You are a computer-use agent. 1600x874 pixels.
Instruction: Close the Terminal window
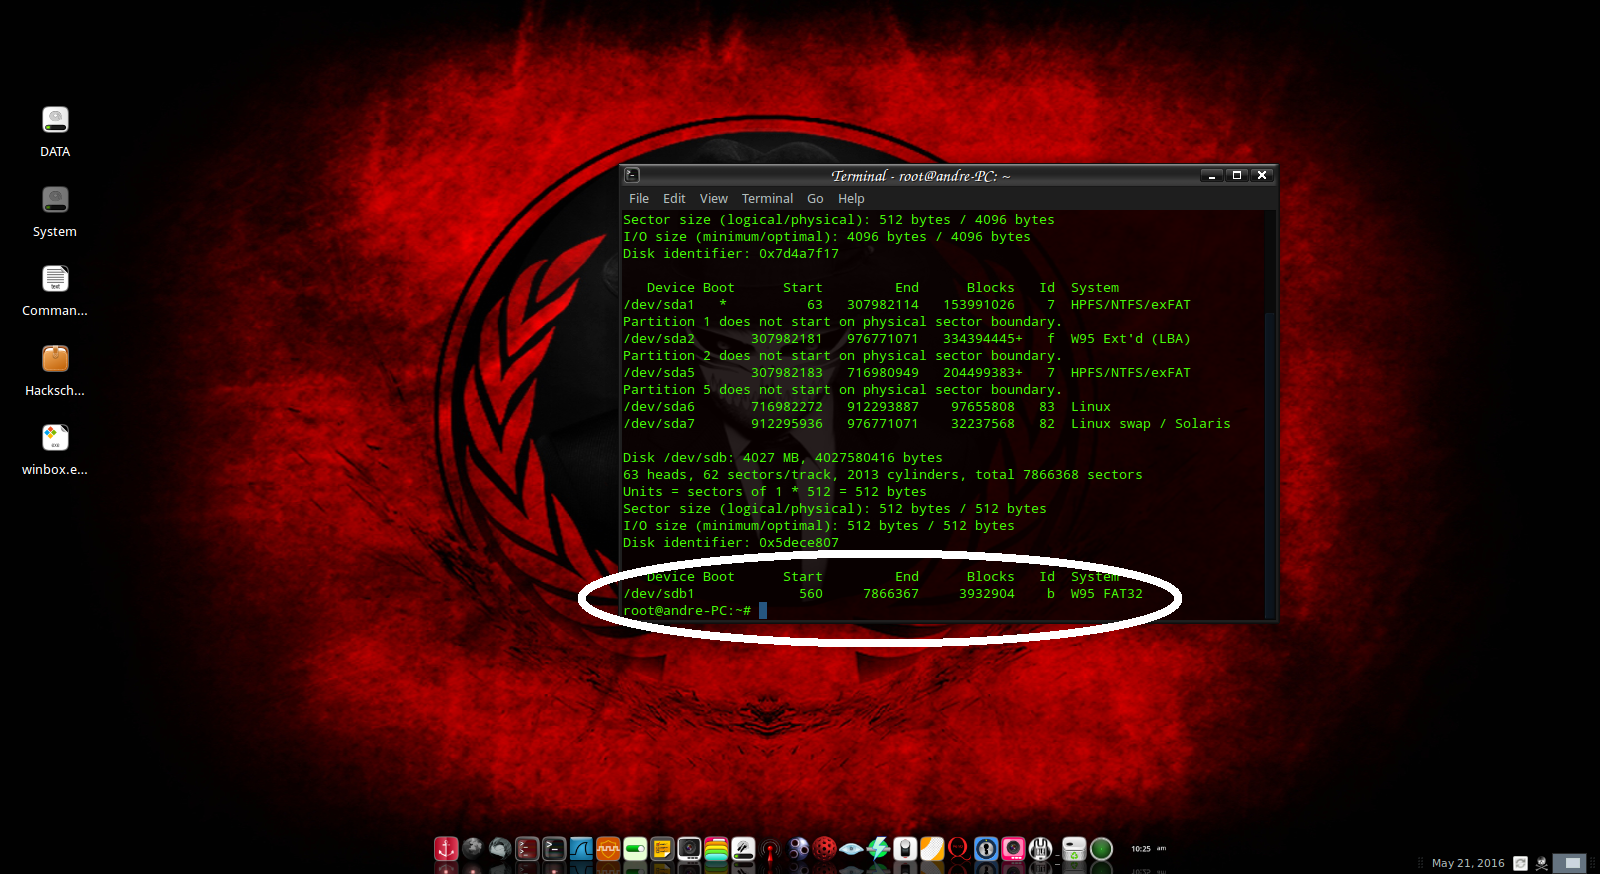point(1262,175)
